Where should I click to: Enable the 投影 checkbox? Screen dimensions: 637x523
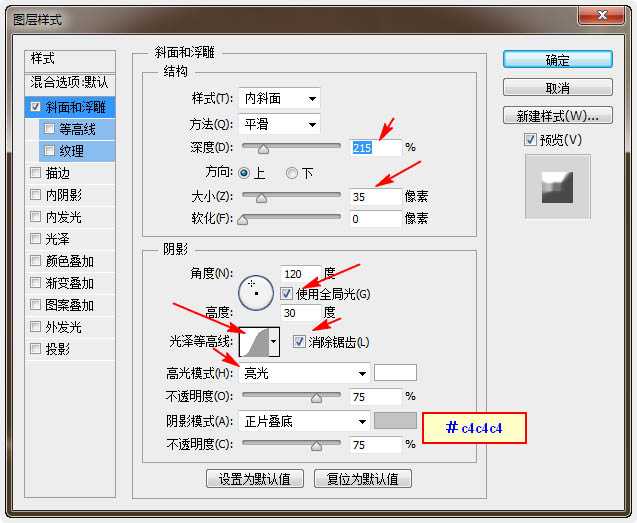pyautogui.click(x=35, y=348)
